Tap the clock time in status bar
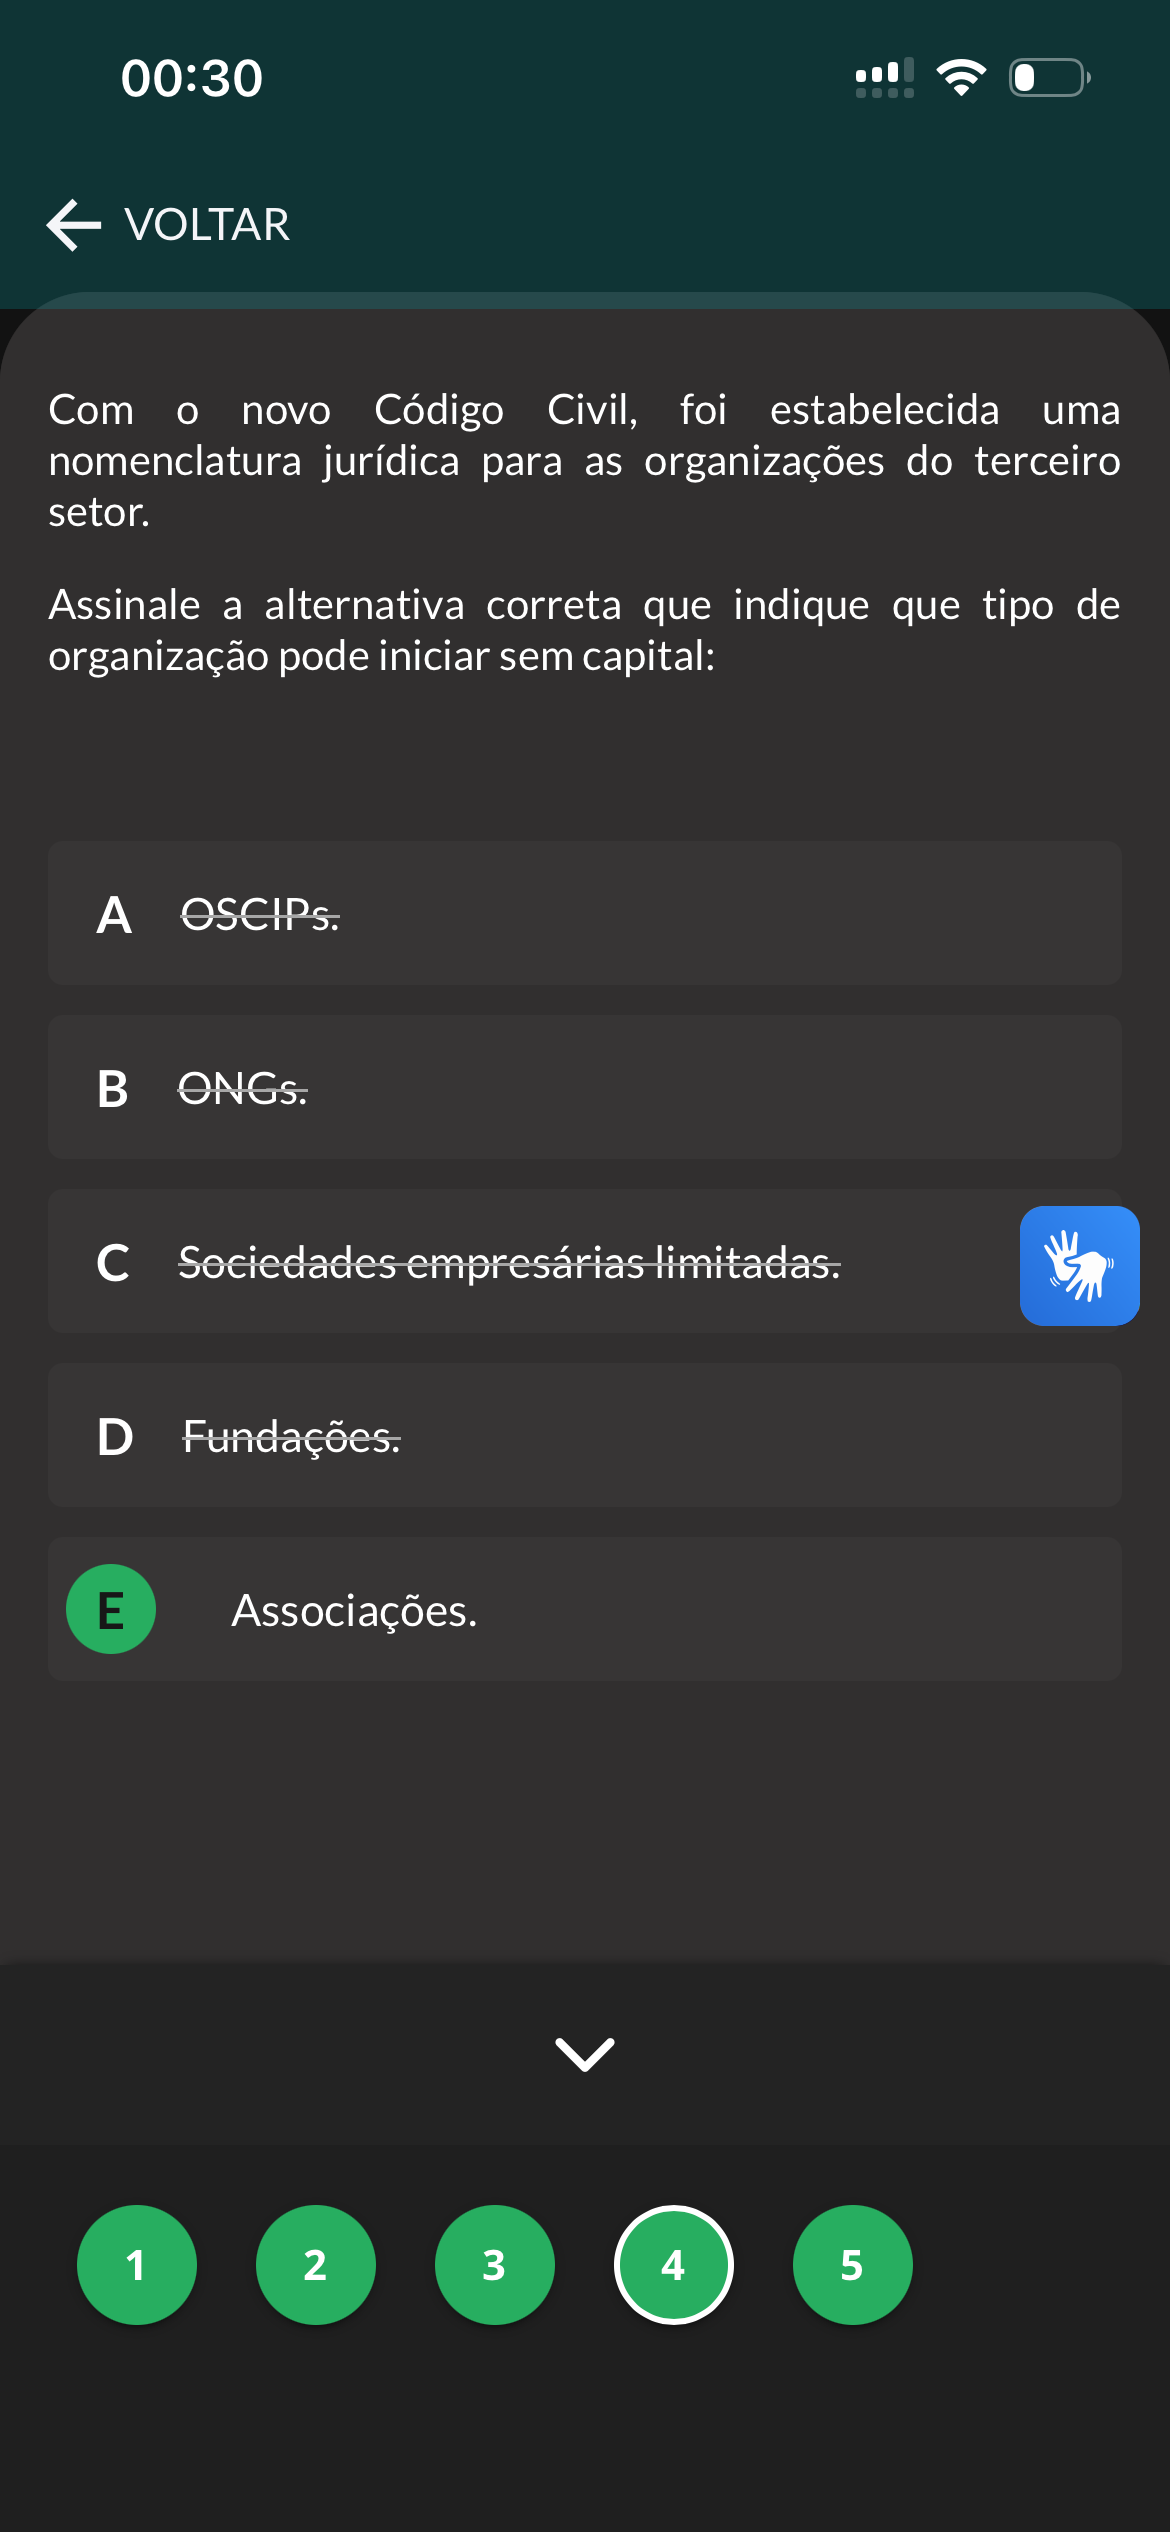 pos(192,78)
